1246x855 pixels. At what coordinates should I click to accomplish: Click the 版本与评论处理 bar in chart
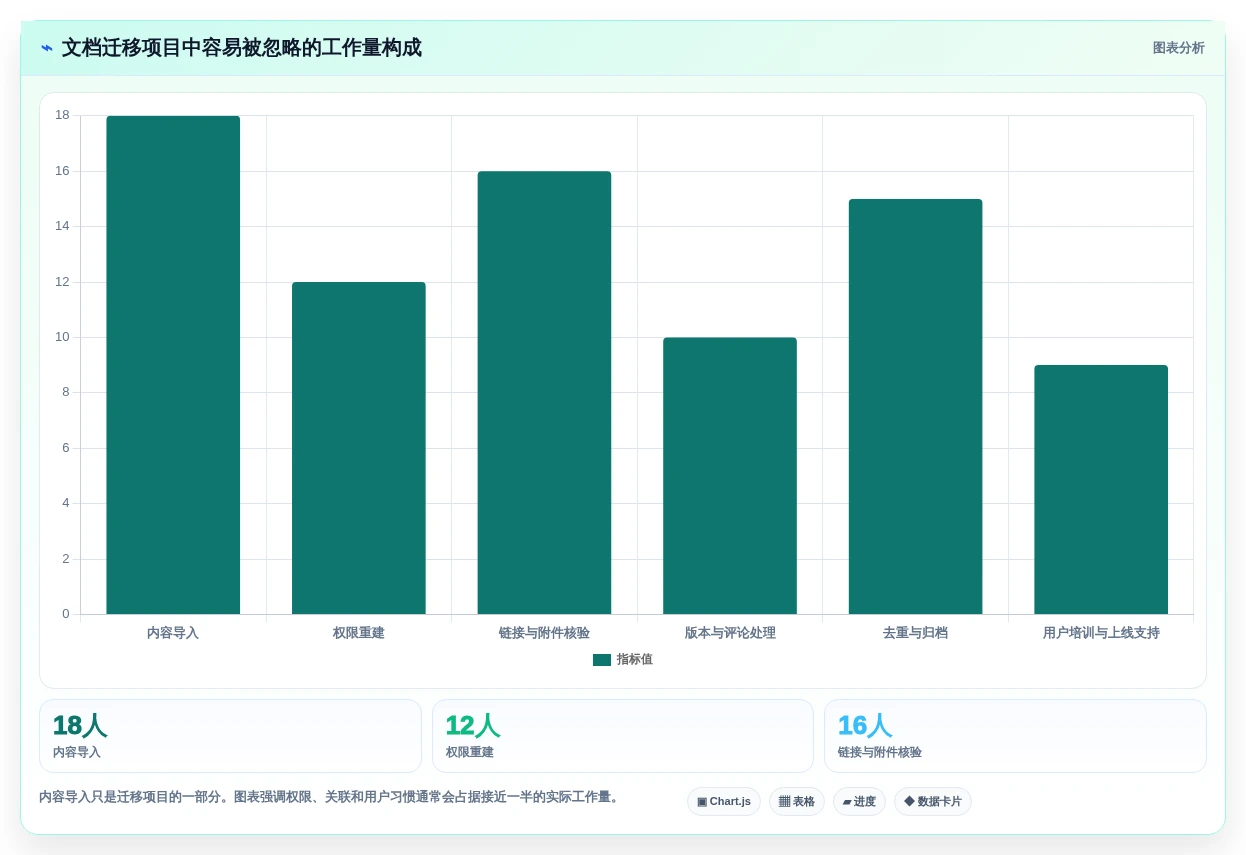pos(730,476)
